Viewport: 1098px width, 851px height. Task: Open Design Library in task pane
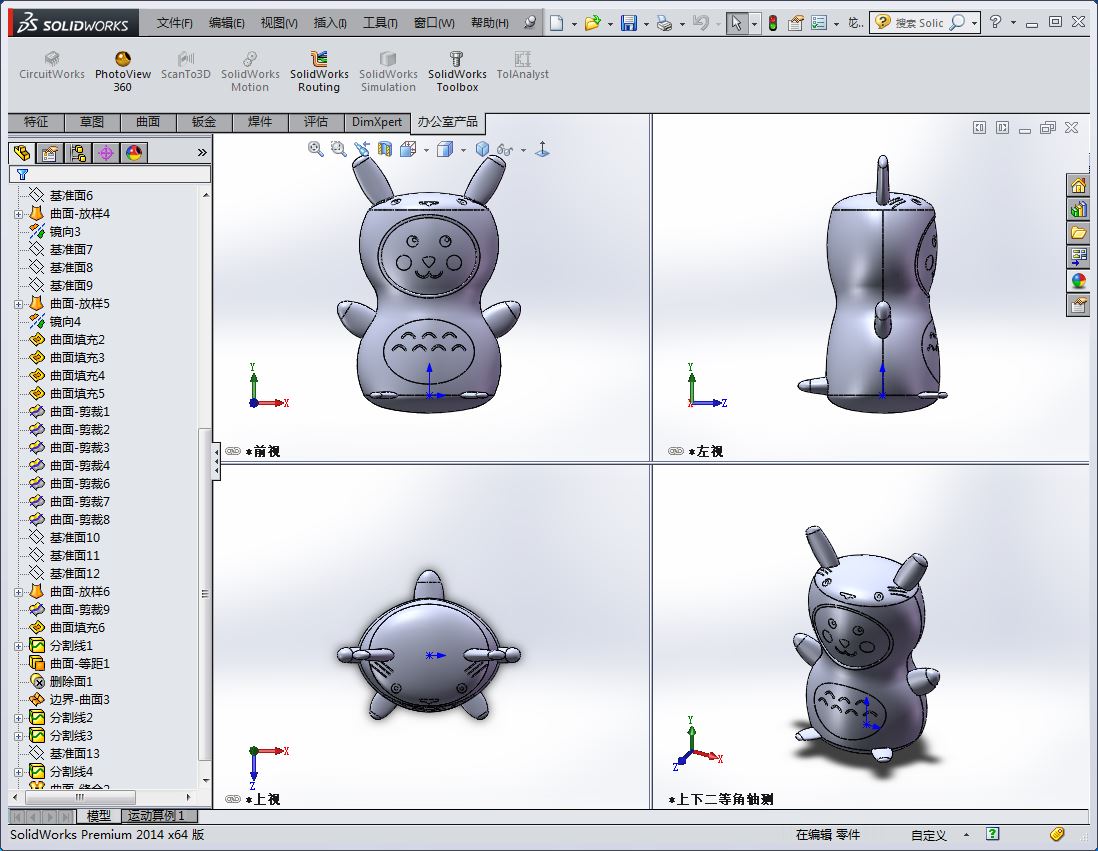click(1078, 209)
